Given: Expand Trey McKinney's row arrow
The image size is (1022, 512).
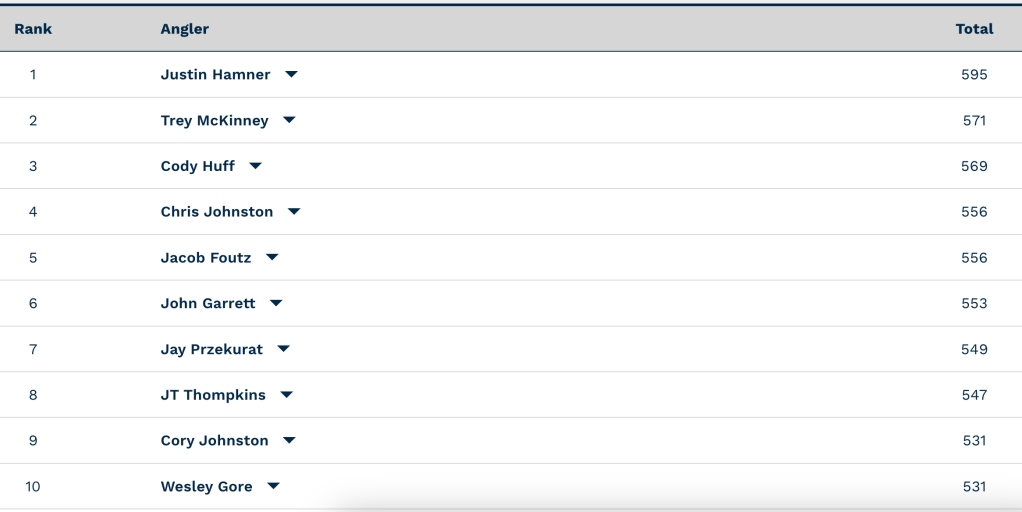Looking at the screenshot, I should pos(289,121).
